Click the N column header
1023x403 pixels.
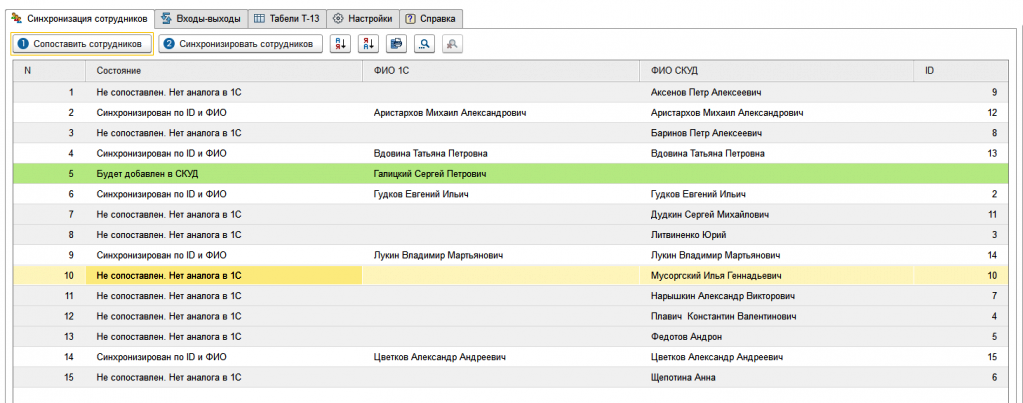point(49,70)
